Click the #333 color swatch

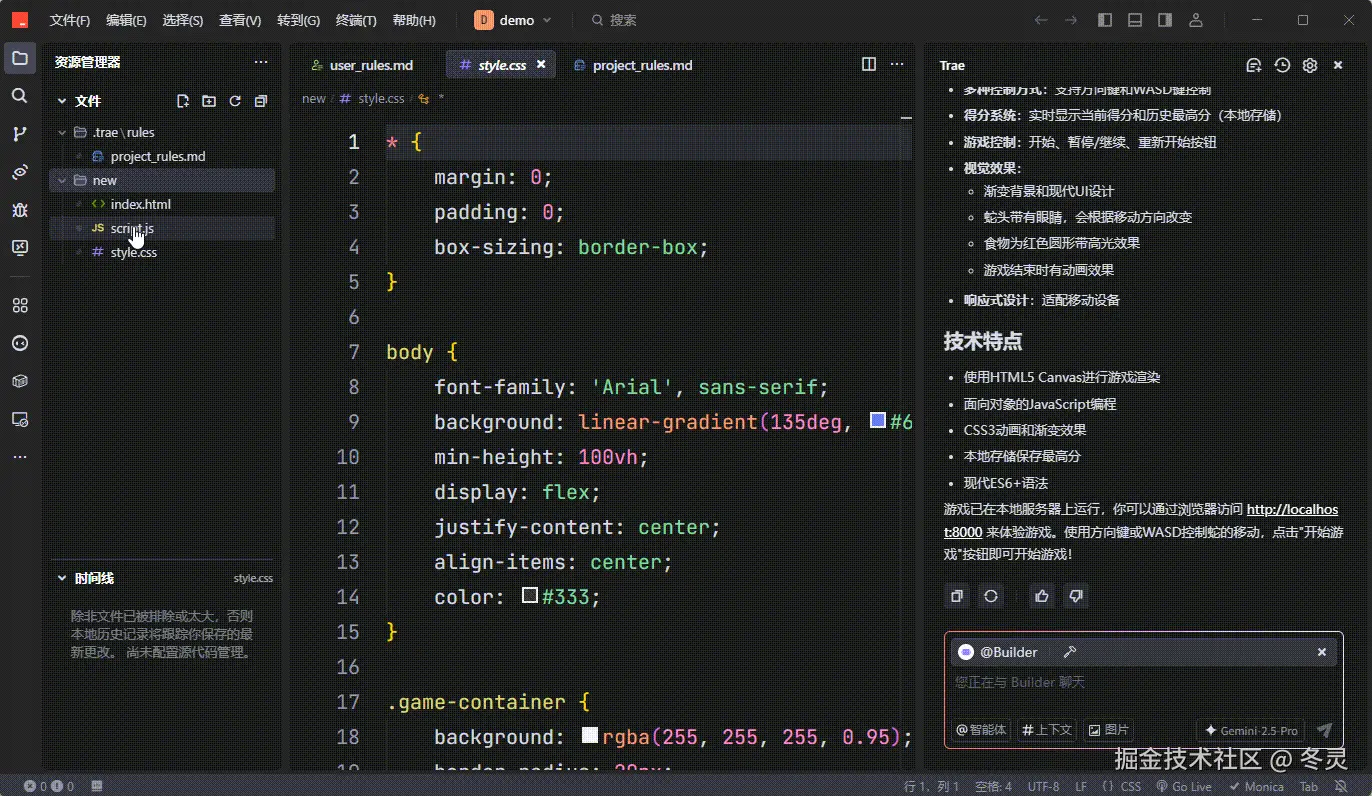pyautogui.click(x=531, y=596)
